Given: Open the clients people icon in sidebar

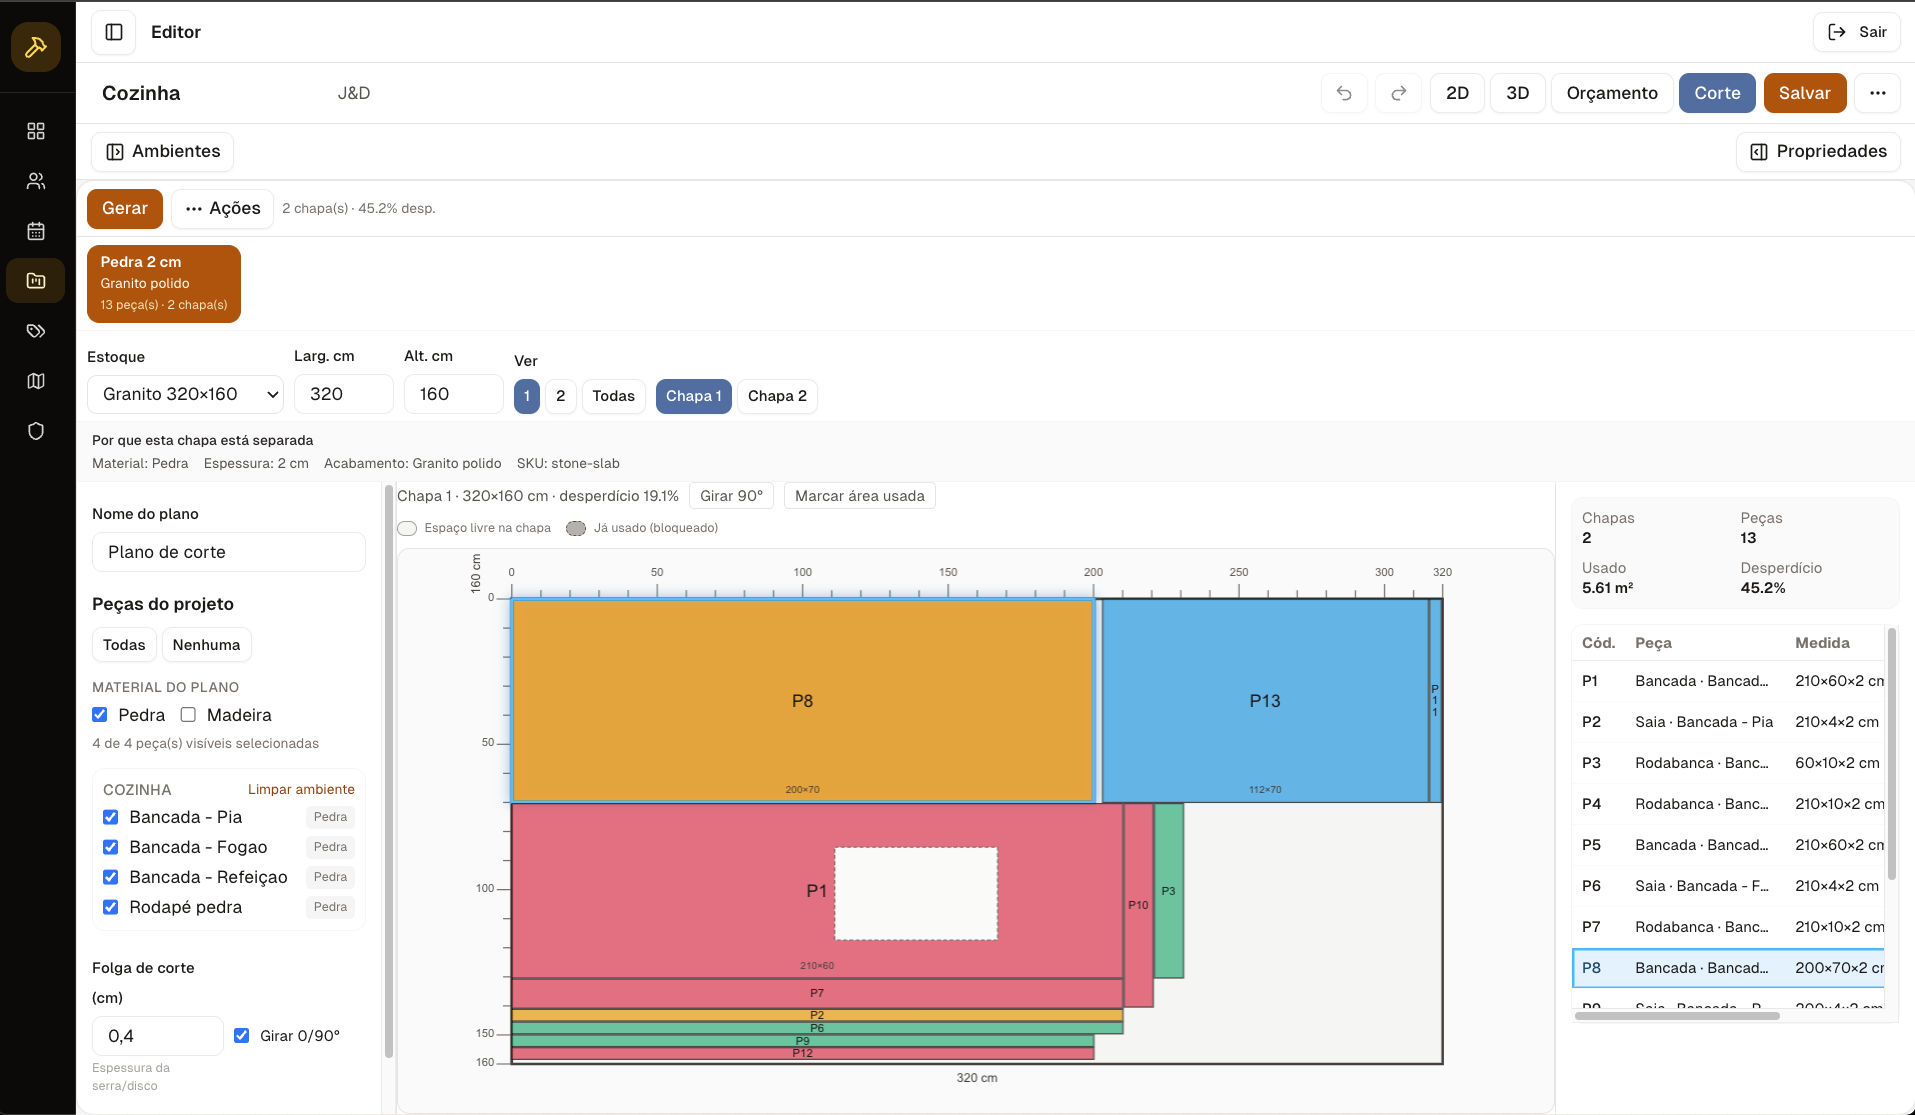Looking at the screenshot, I should [36, 181].
